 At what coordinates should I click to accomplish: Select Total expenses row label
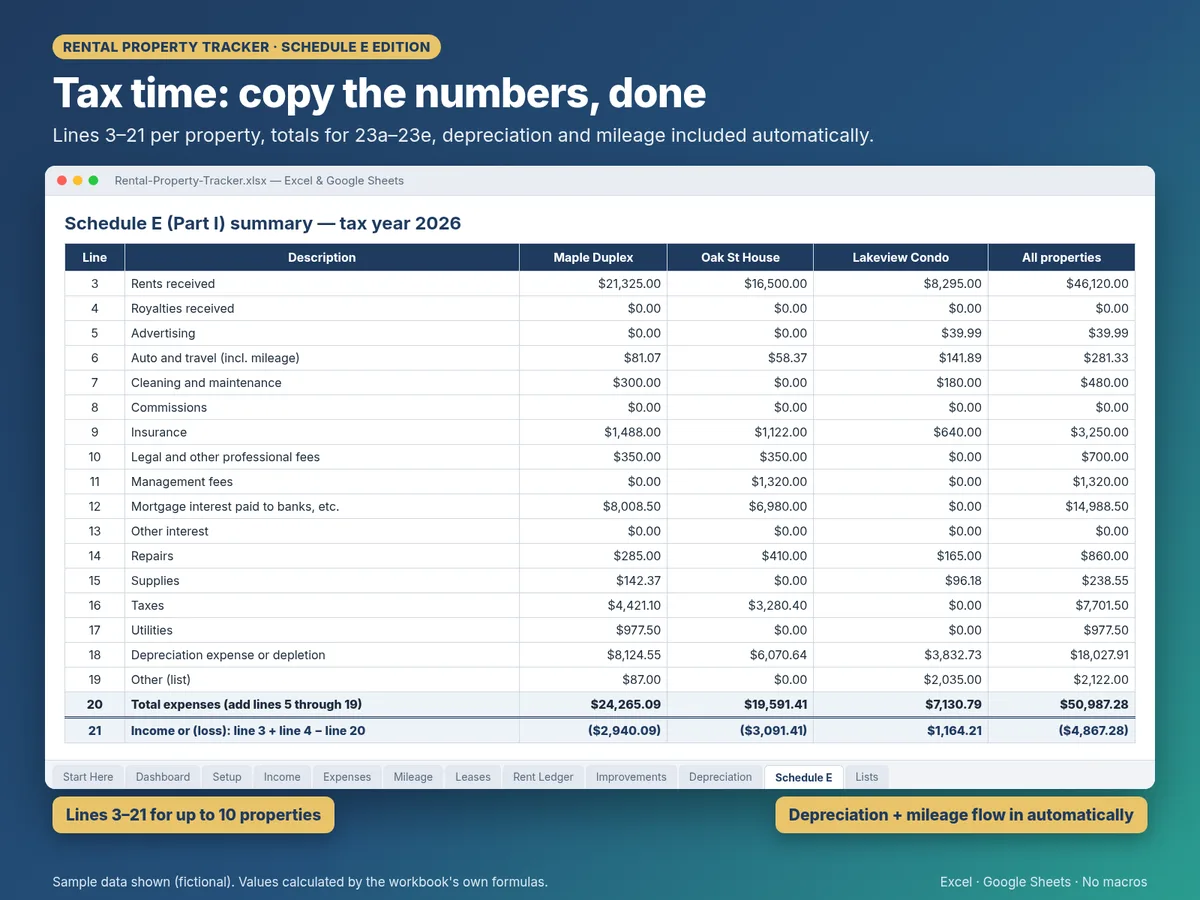(x=246, y=705)
